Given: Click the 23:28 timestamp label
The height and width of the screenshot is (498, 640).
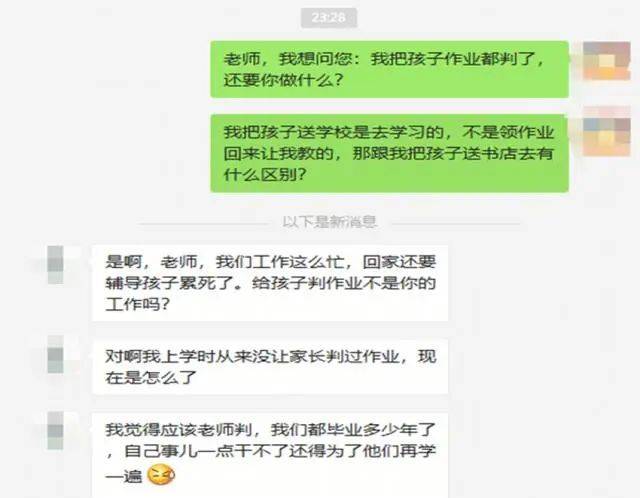Looking at the screenshot, I should 329,18.
